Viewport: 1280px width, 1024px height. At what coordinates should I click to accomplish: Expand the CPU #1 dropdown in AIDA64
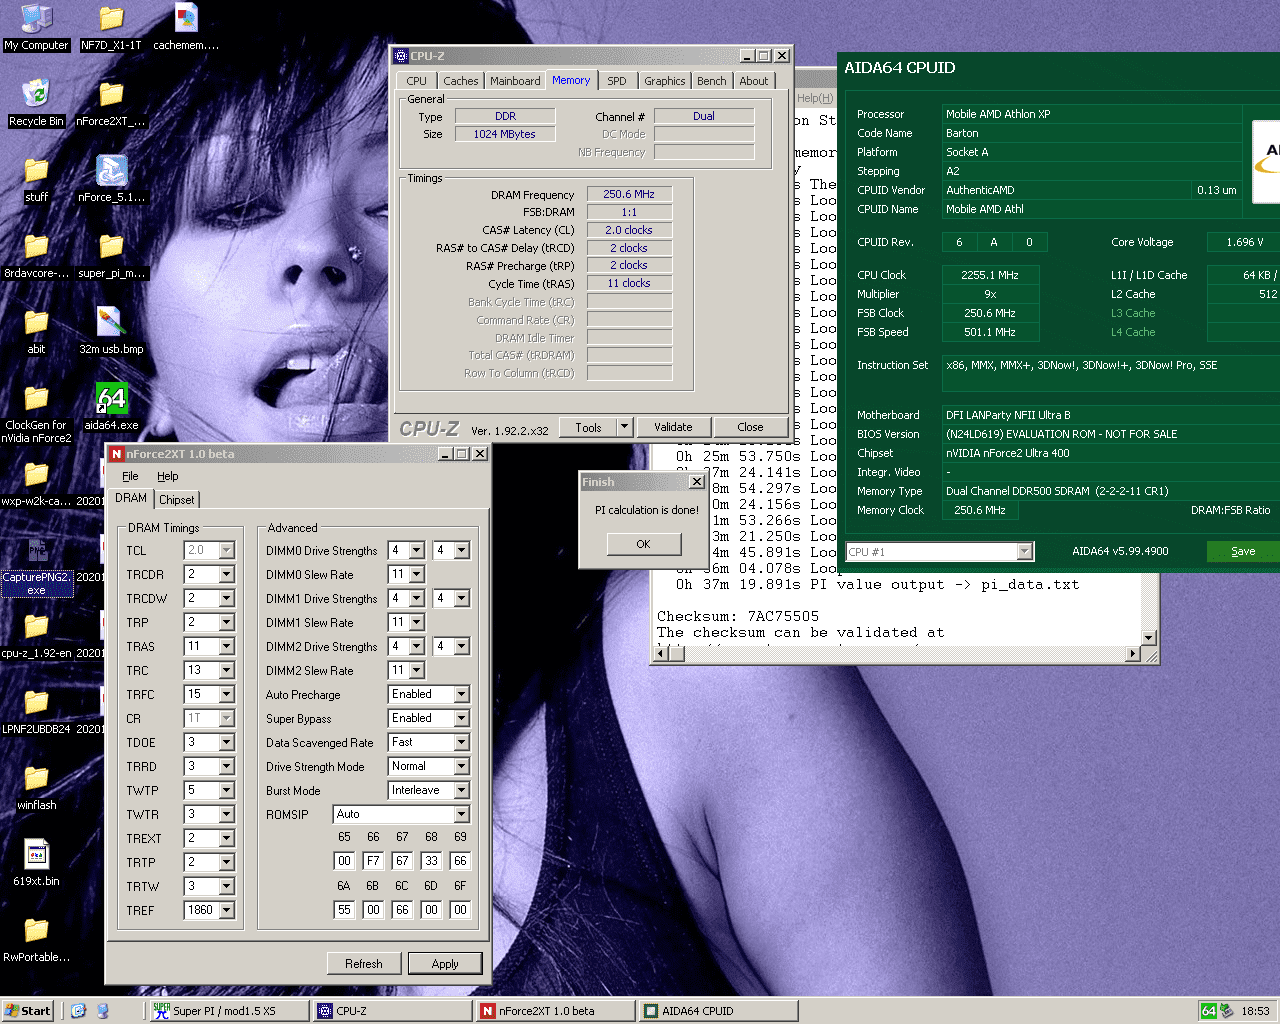[1024, 552]
